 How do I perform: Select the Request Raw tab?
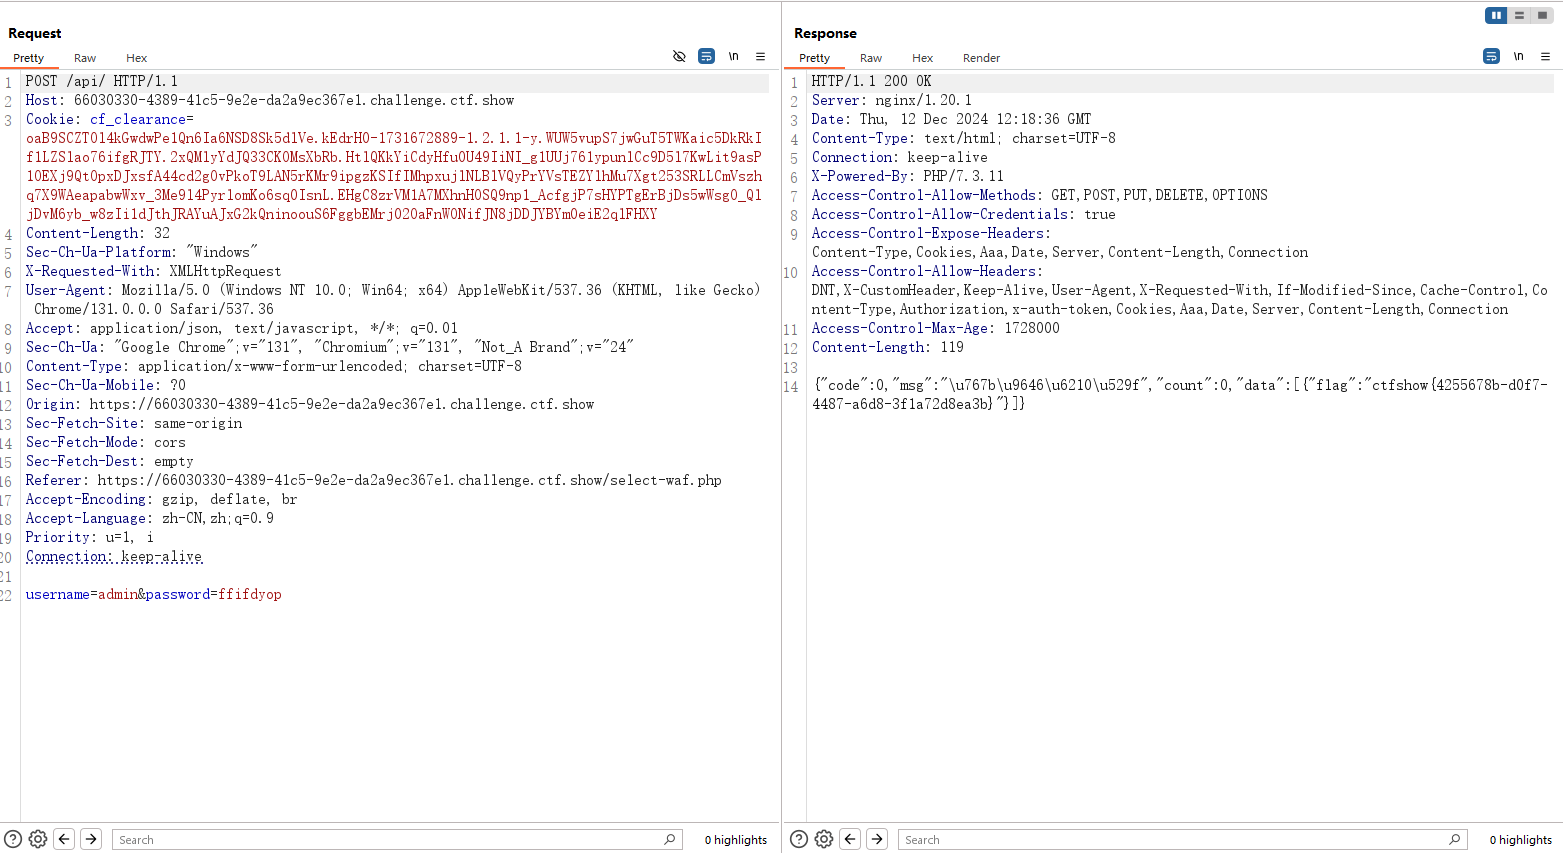(x=85, y=58)
